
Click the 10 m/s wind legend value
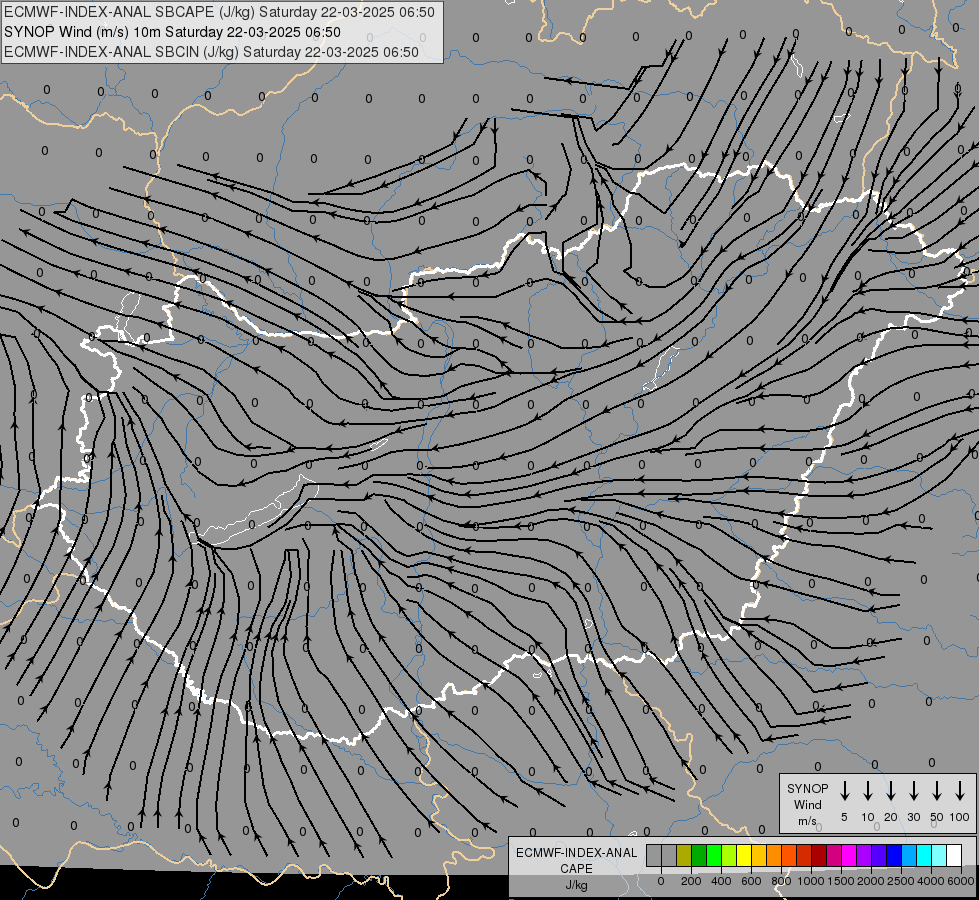click(x=867, y=817)
